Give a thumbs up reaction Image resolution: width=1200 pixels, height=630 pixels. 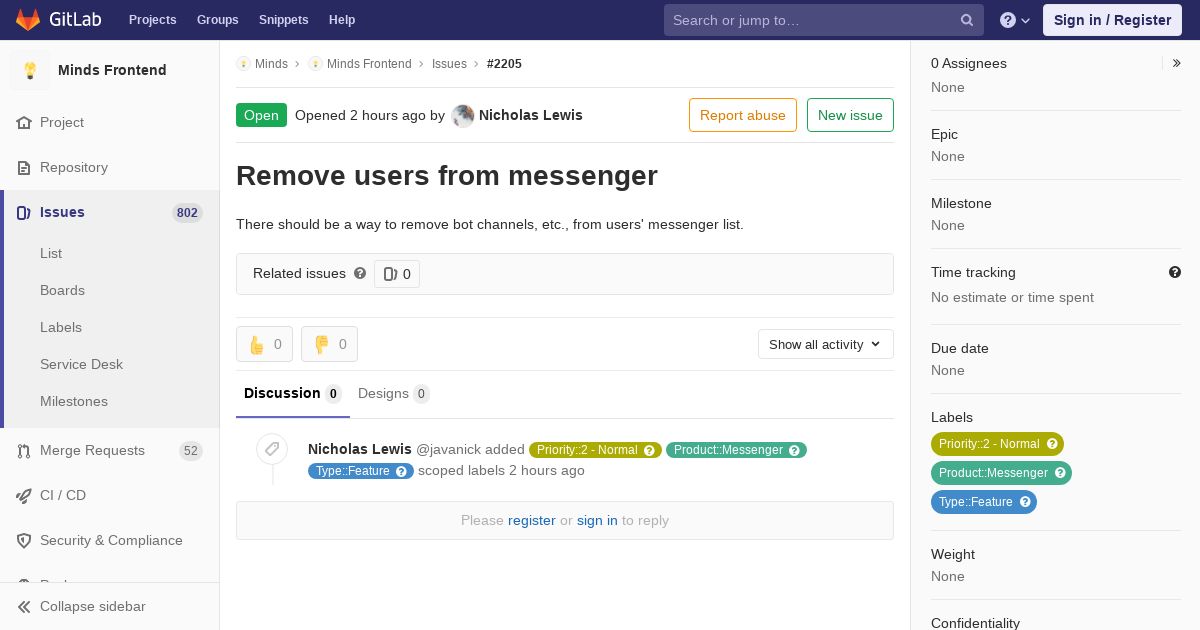[264, 344]
